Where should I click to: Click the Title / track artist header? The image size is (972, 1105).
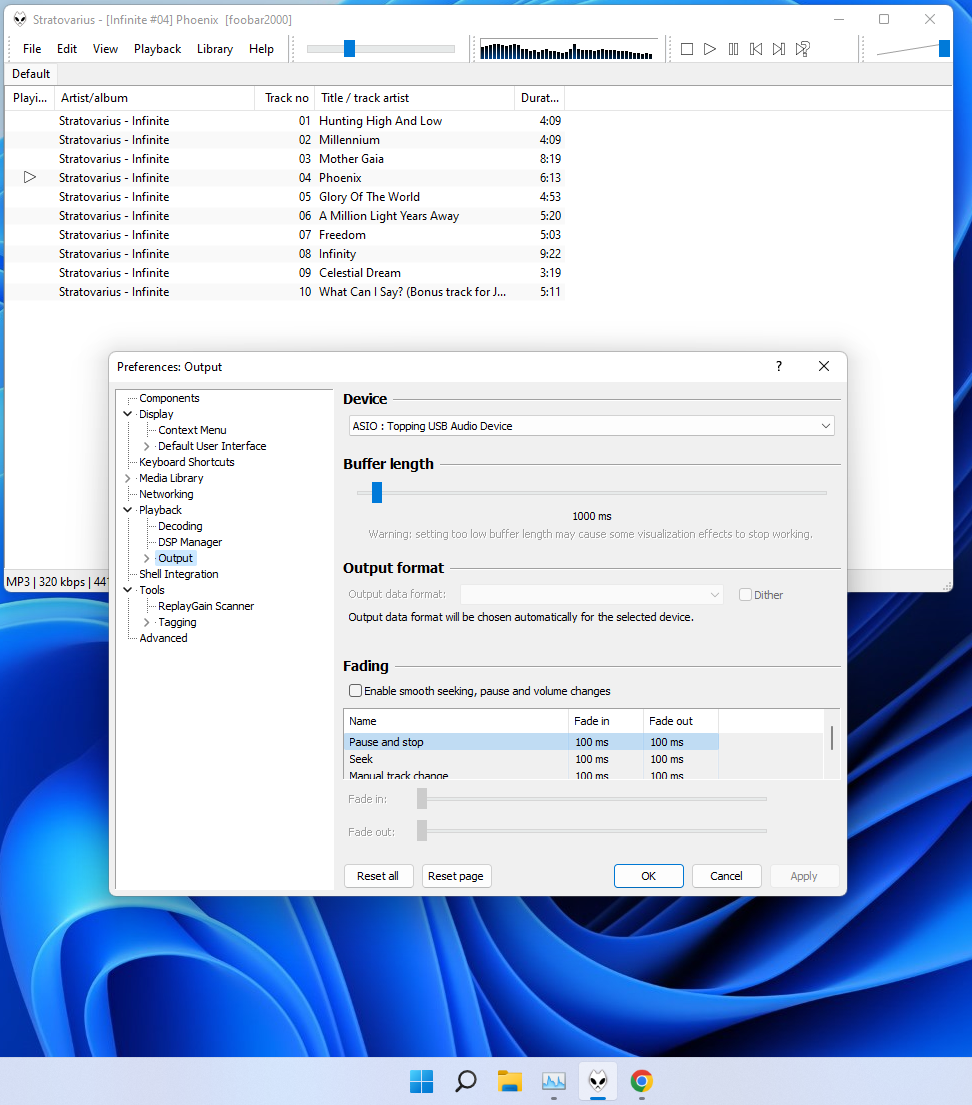pos(414,98)
